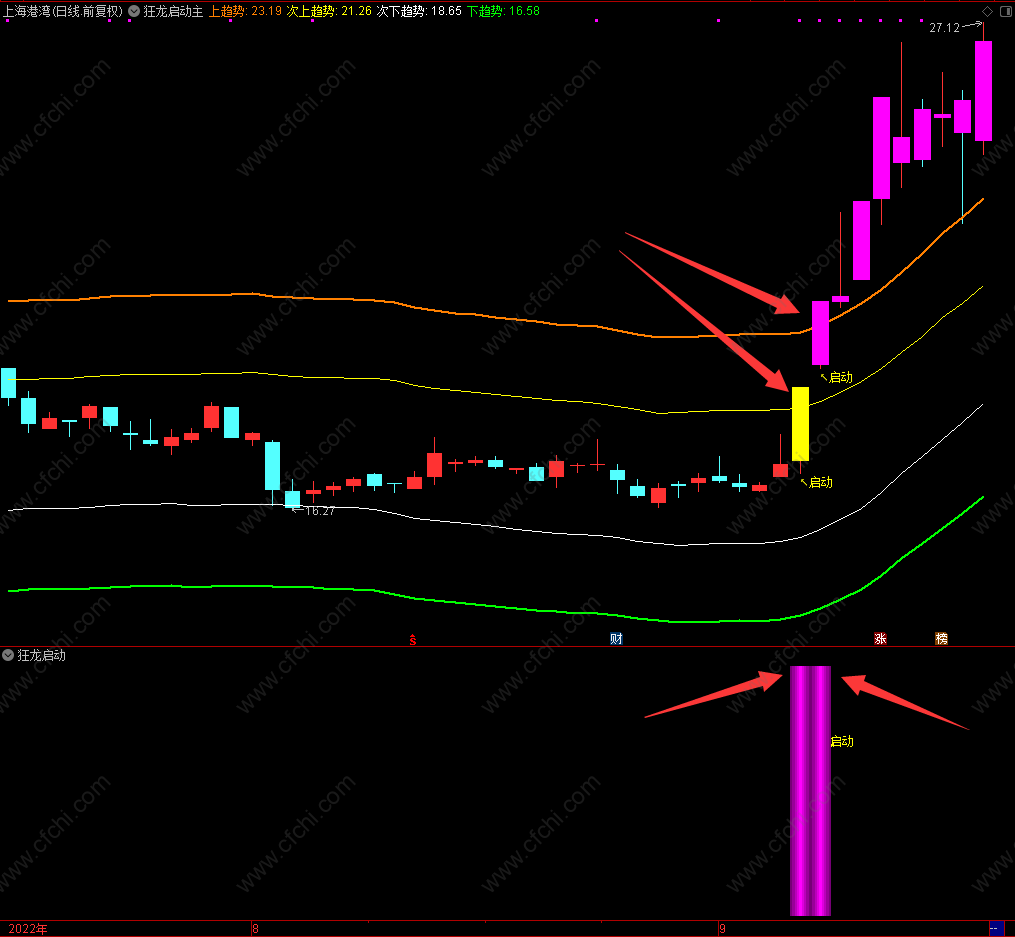Open the 涨 limit-up marker
The height and width of the screenshot is (937, 1015).
[880, 639]
